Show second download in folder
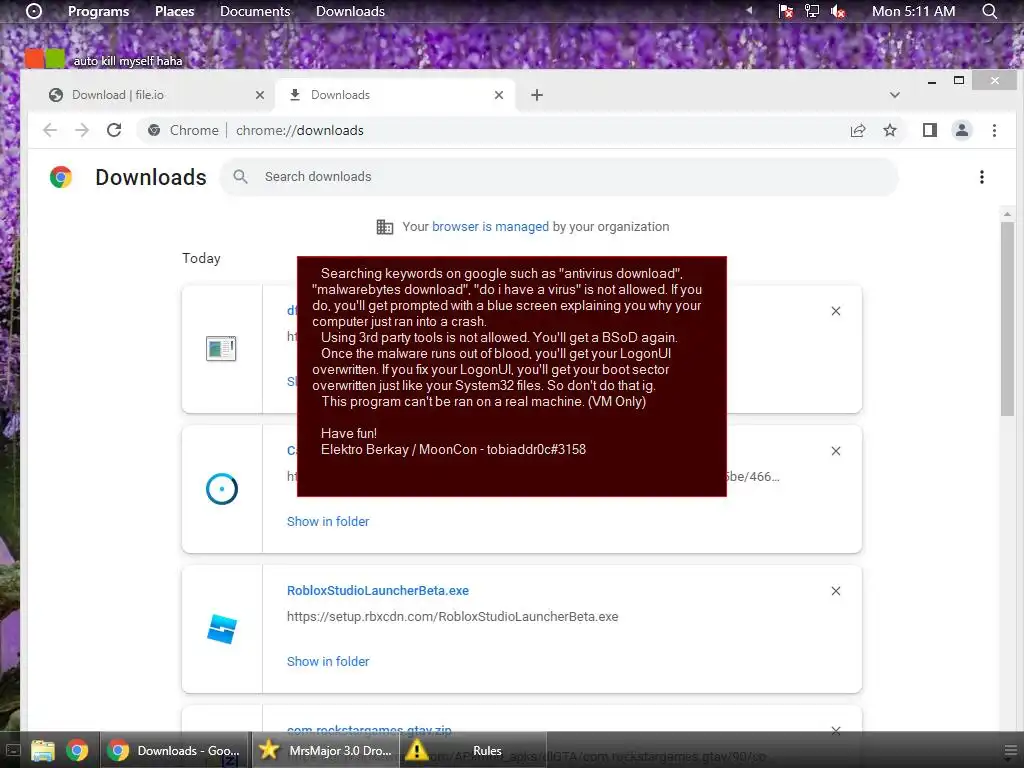 coord(328,521)
